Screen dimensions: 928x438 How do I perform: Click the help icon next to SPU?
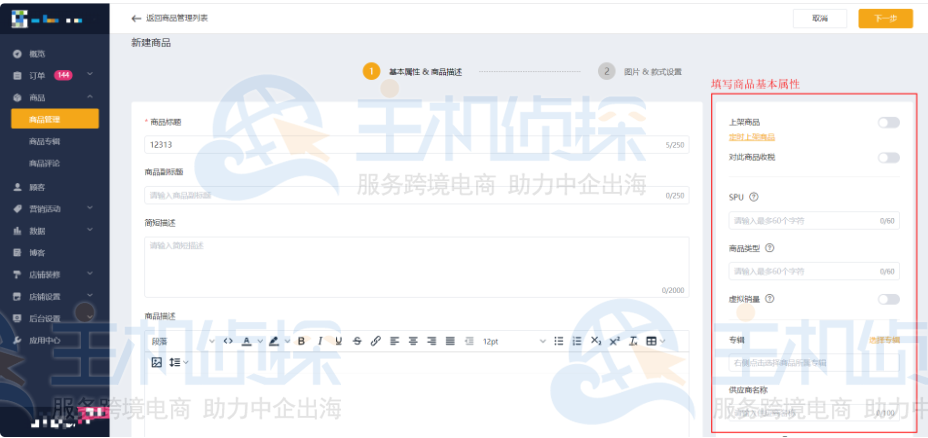click(x=753, y=197)
